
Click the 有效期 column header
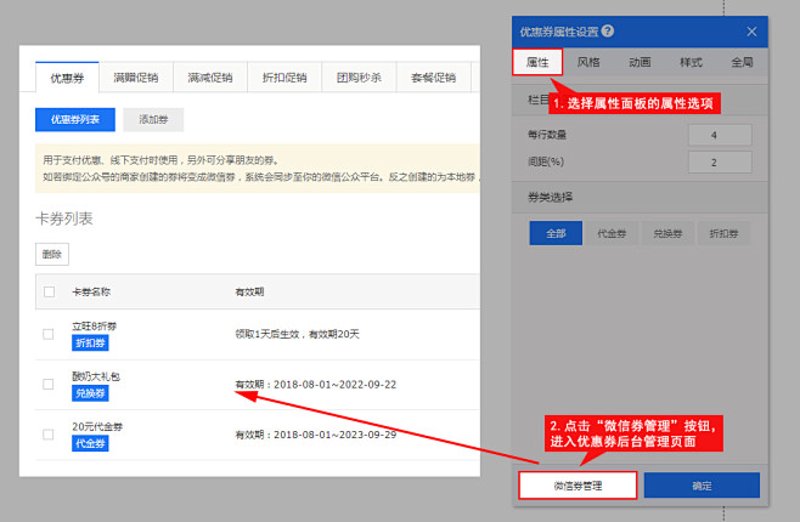point(249,292)
